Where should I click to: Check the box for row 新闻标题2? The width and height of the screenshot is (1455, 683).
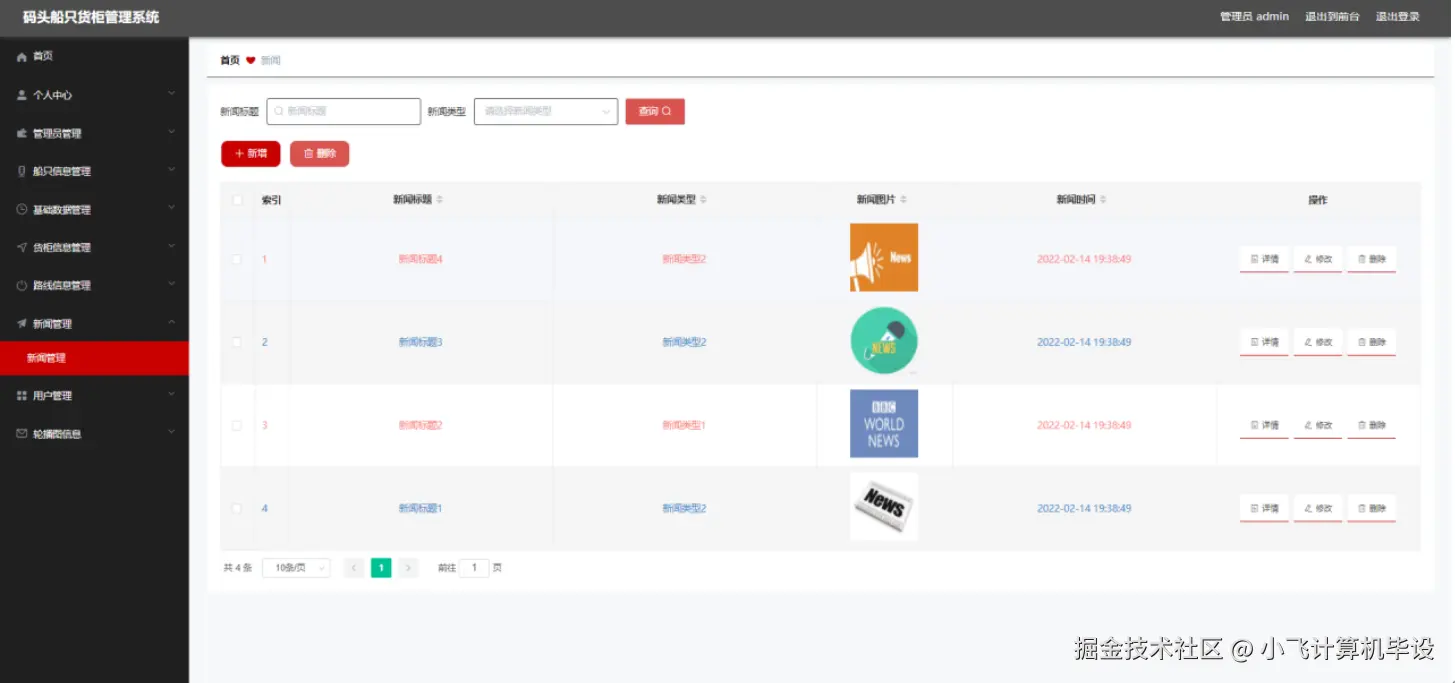coord(237,425)
